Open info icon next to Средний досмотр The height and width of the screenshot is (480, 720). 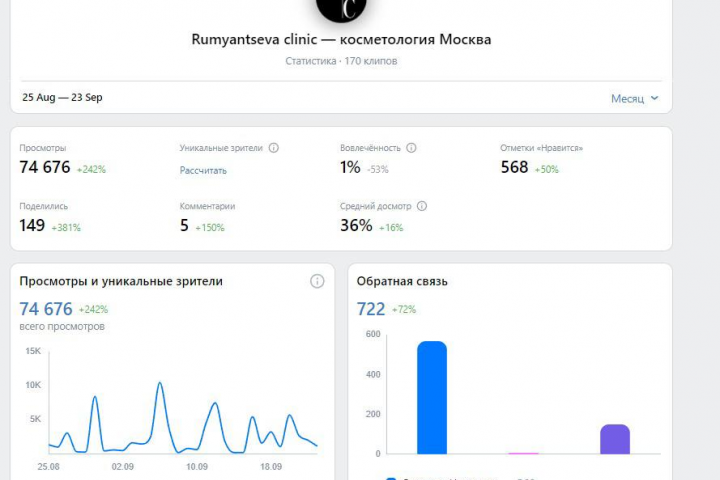pyautogui.click(x=422, y=206)
